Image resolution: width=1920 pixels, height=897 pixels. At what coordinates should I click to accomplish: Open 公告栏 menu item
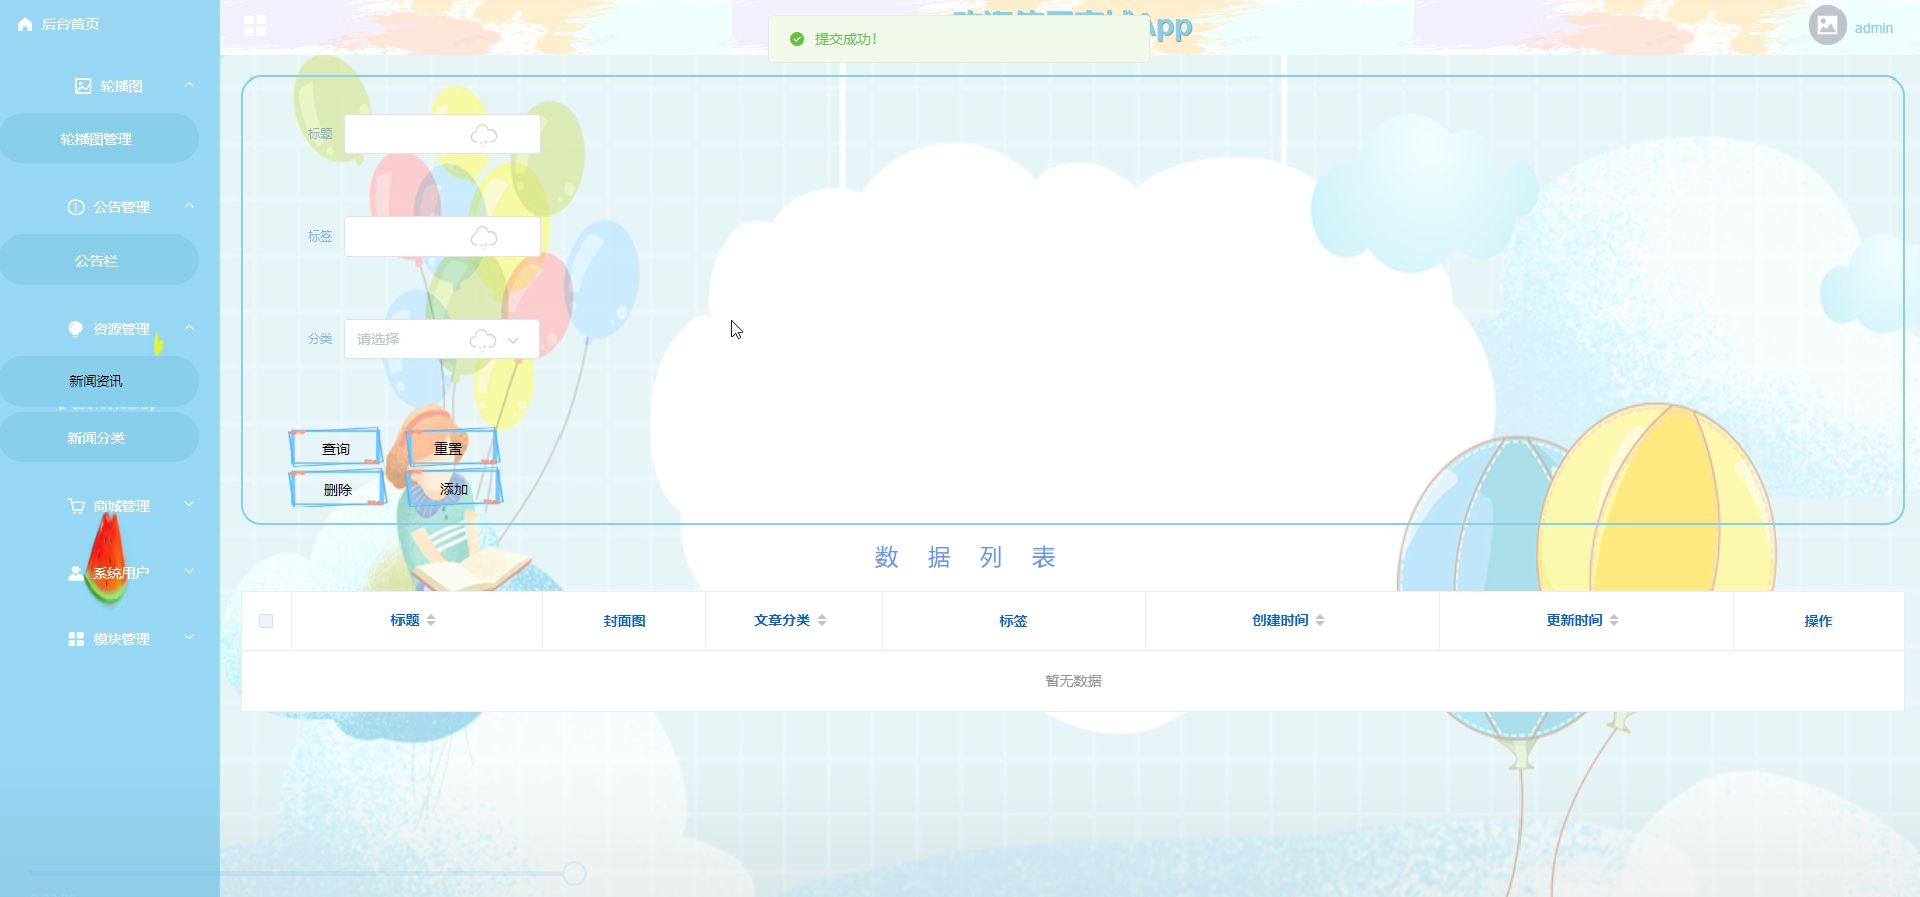[x=98, y=261]
